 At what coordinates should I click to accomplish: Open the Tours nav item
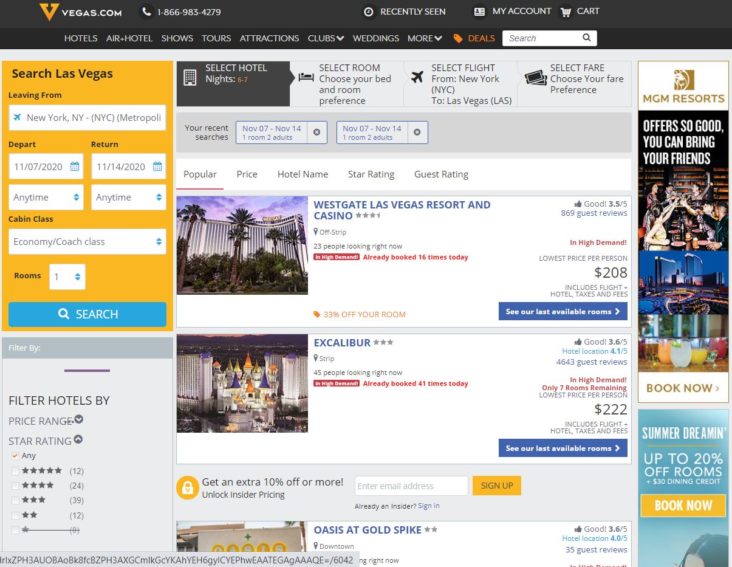(216, 38)
